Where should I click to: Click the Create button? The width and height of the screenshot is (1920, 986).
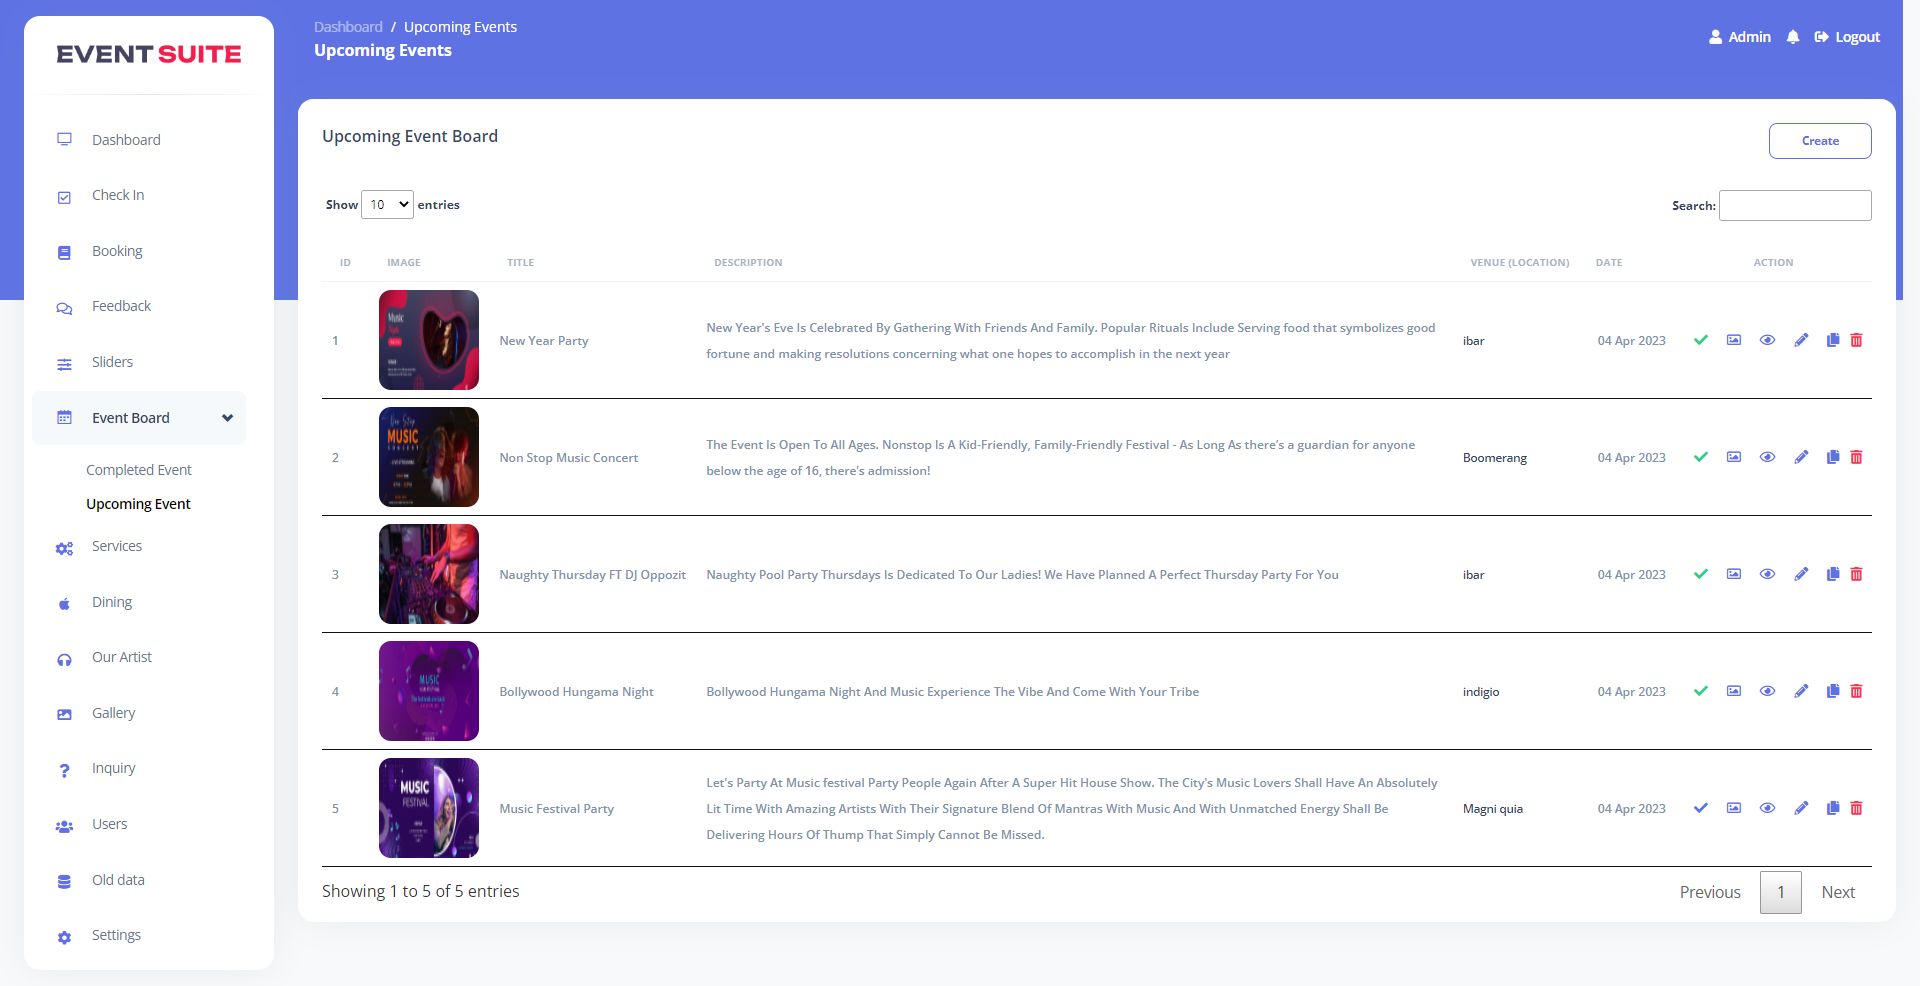point(1819,141)
